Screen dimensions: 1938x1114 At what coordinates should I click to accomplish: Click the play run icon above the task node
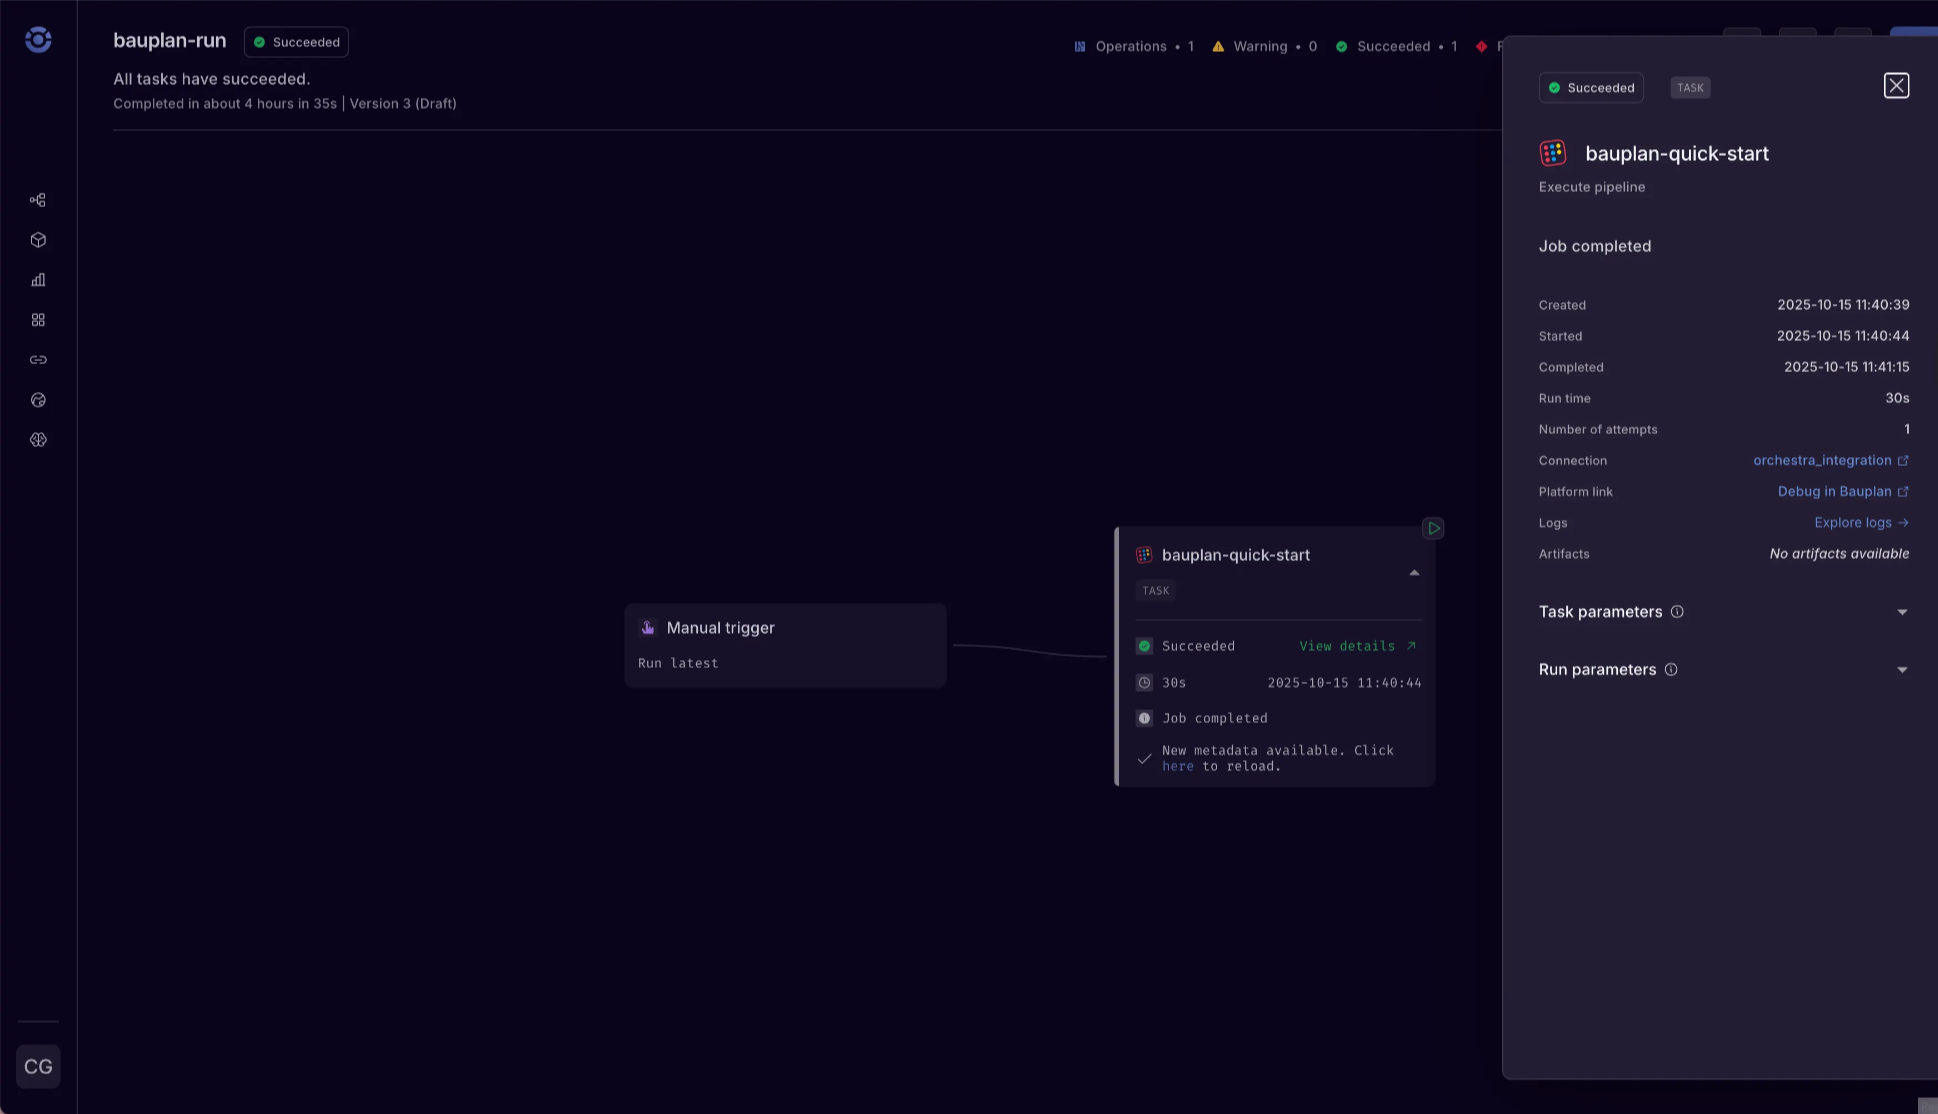click(x=1433, y=527)
